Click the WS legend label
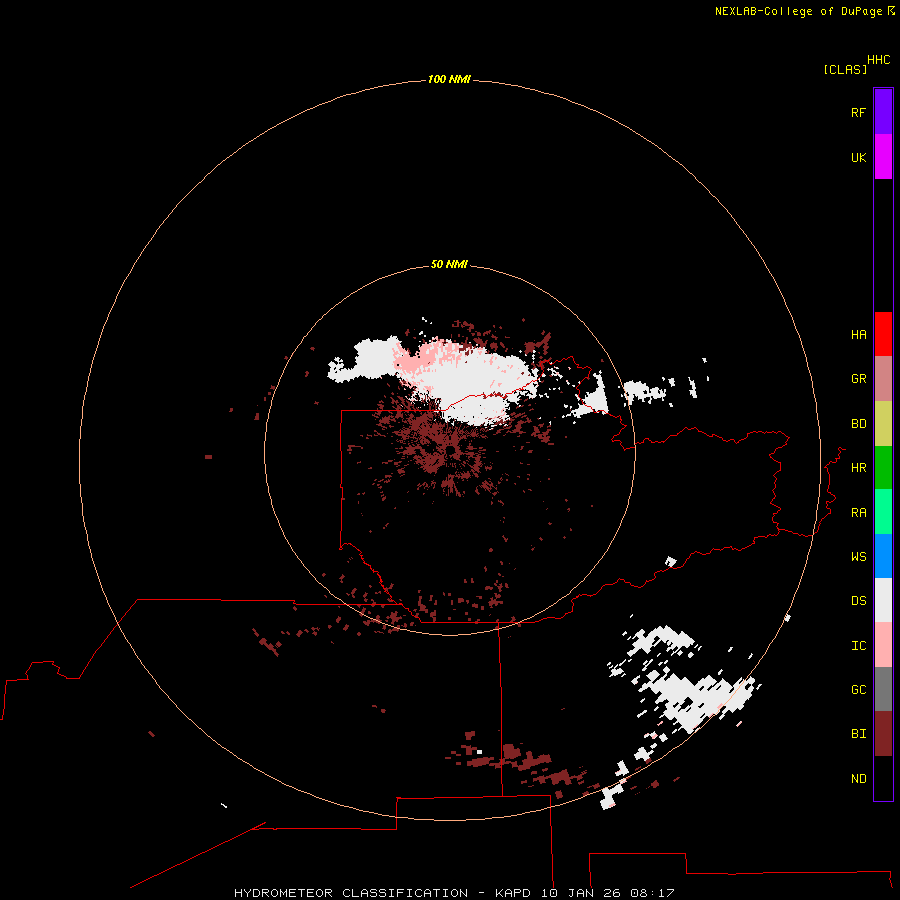Screen dimensions: 900x900 tap(858, 556)
